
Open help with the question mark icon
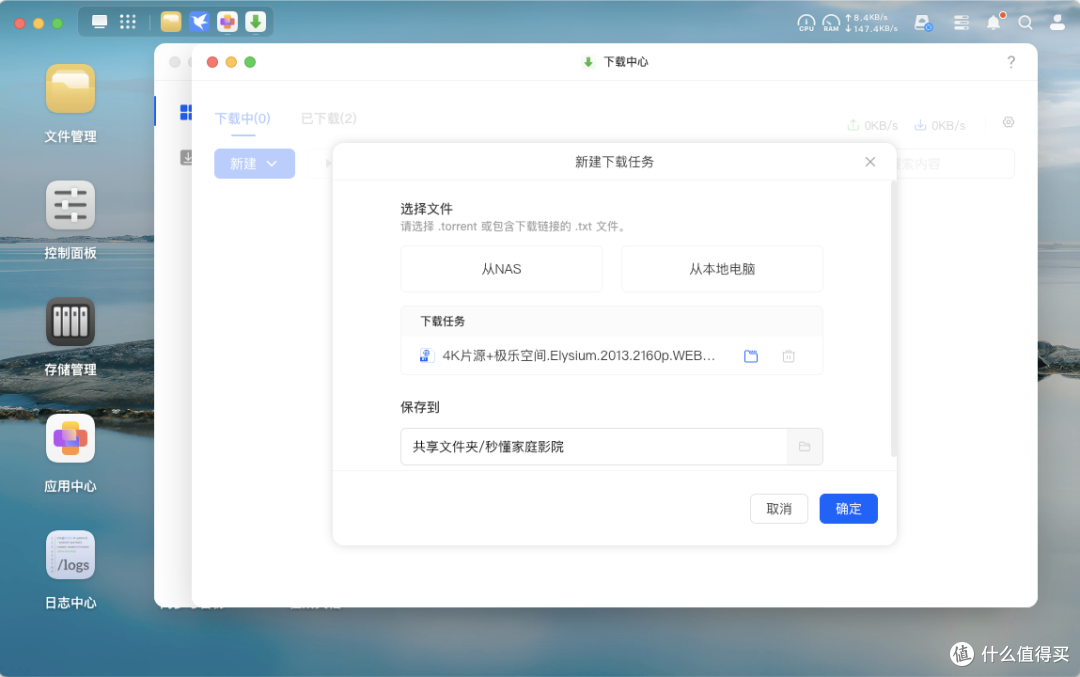[1010, 62]
